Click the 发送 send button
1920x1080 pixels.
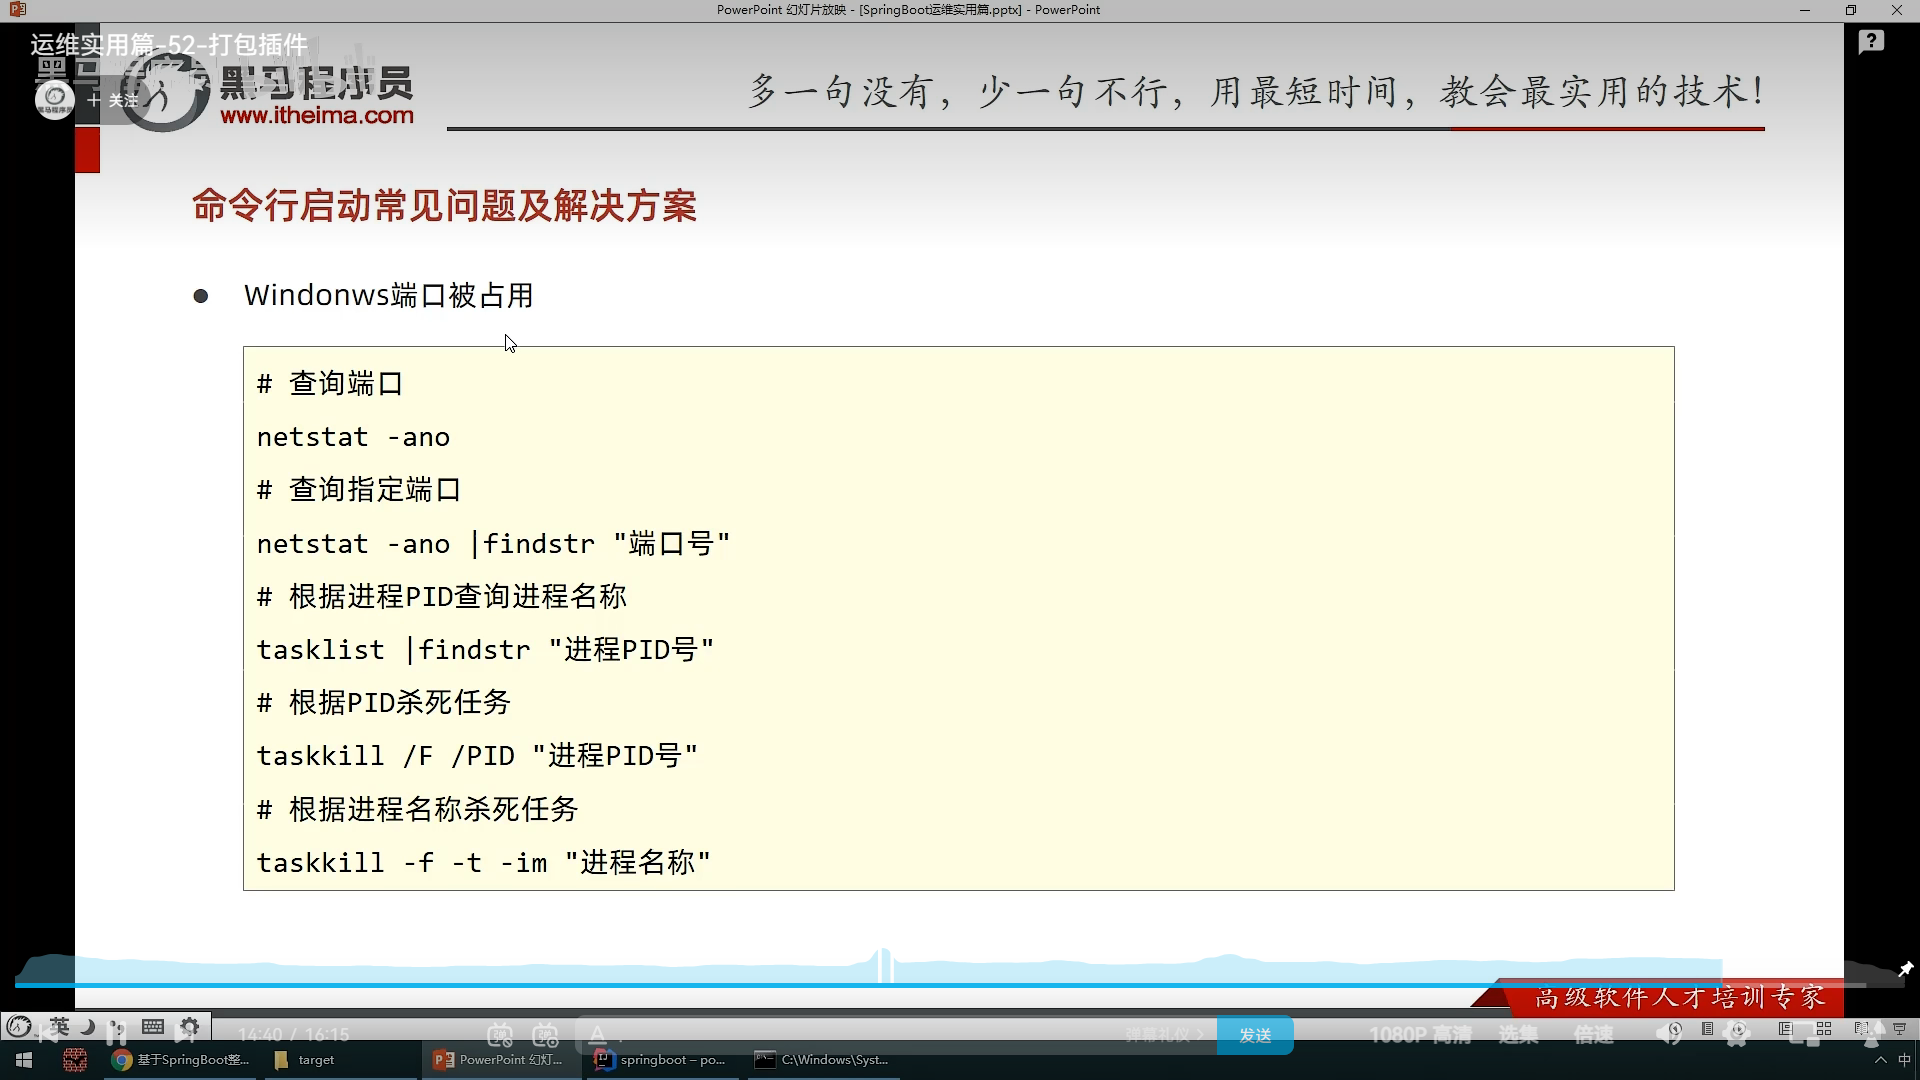point(1255,1035)
